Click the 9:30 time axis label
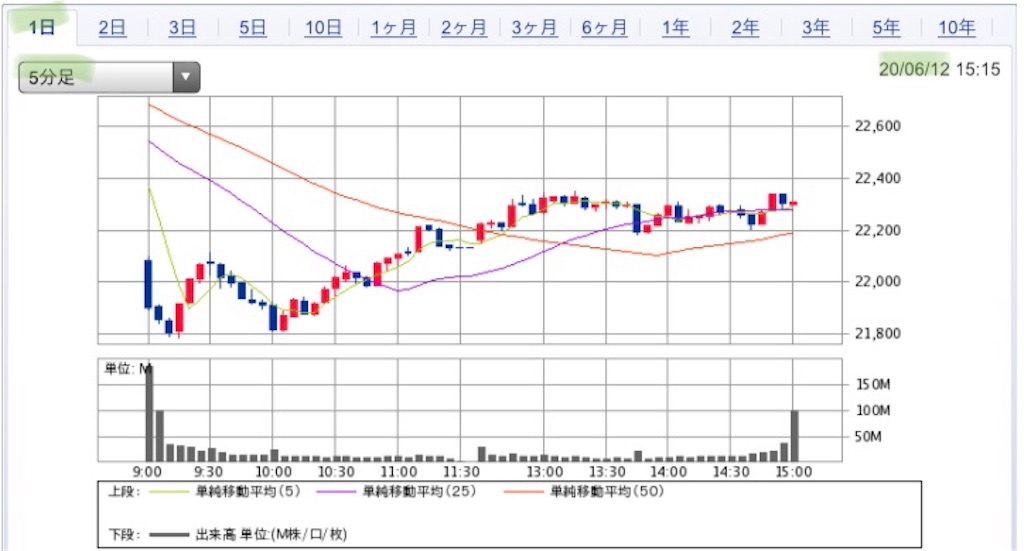Viewport: 1024px width, 551px height. 208,471
